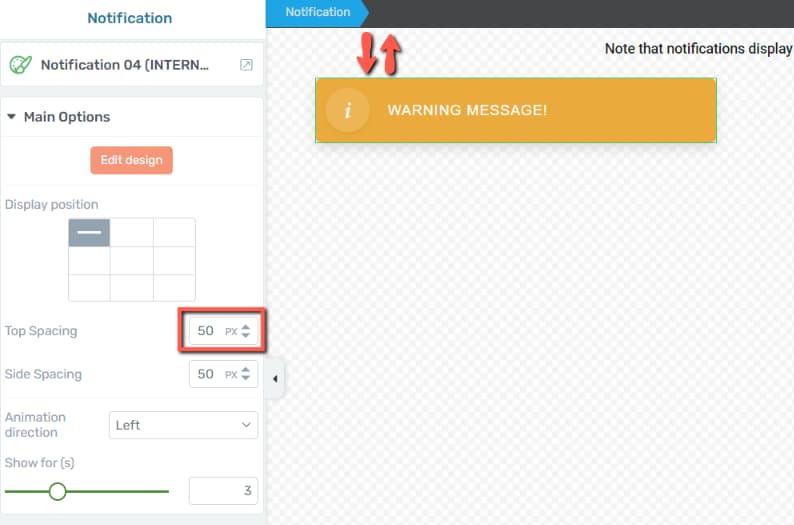Click the info icon on warning notification
Viewport: 794px width, 525px height.
(x=347, y=110)
